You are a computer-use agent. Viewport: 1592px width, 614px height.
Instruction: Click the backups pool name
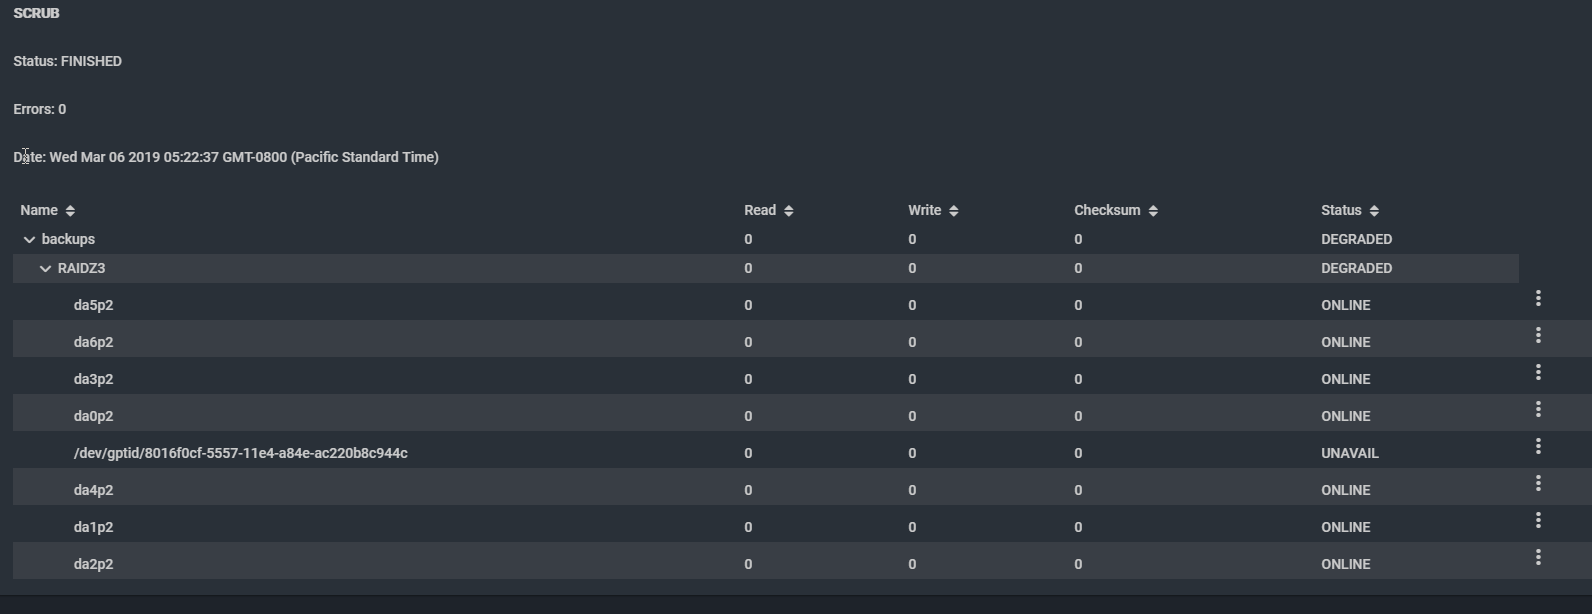68,239
